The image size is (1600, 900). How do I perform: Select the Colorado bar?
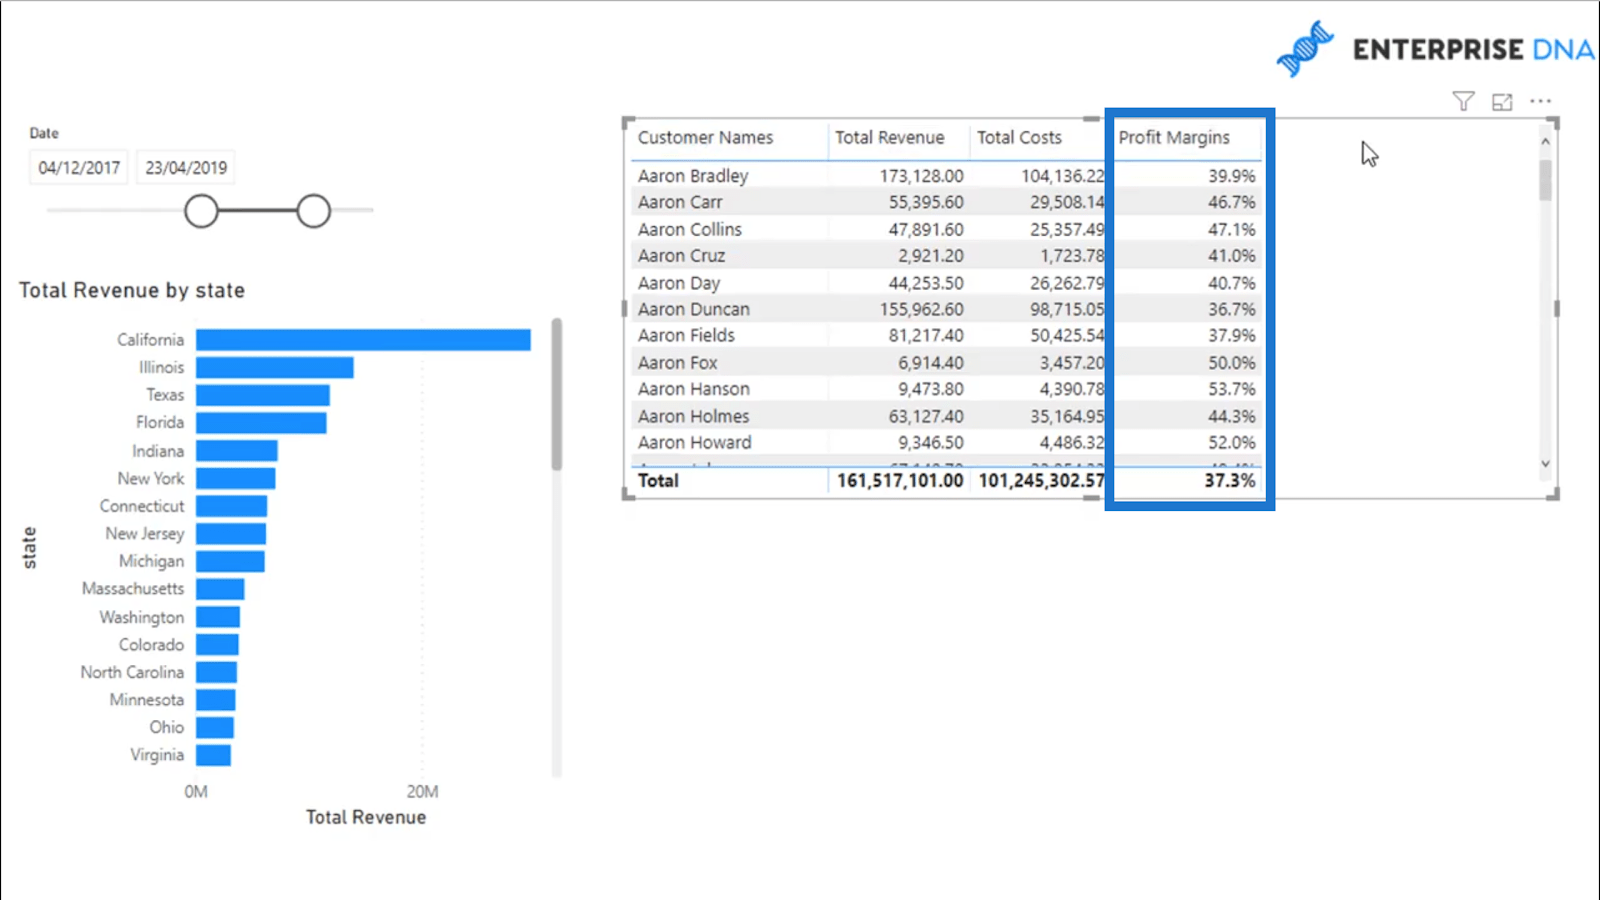pyautogui.click(x=217, y=644)
